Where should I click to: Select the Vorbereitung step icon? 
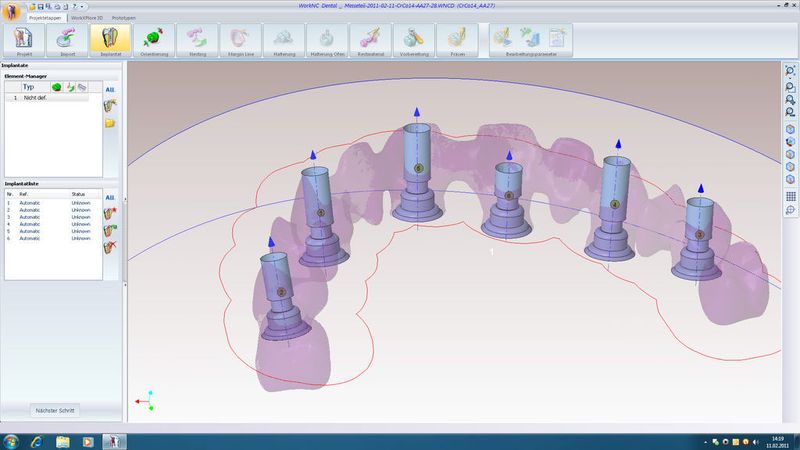point(412,40)
